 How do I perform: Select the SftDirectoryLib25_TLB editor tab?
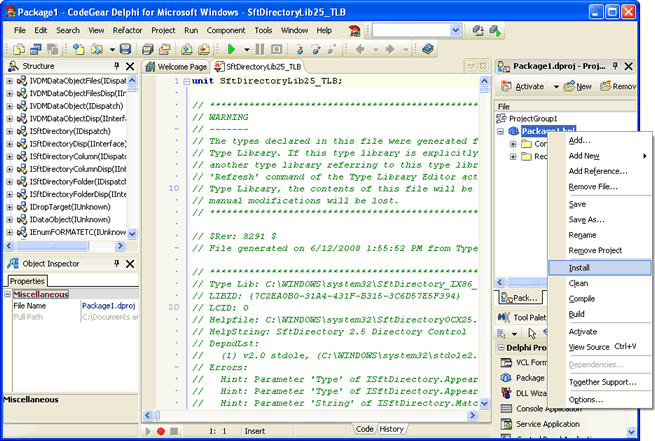[x=258, y=67]
